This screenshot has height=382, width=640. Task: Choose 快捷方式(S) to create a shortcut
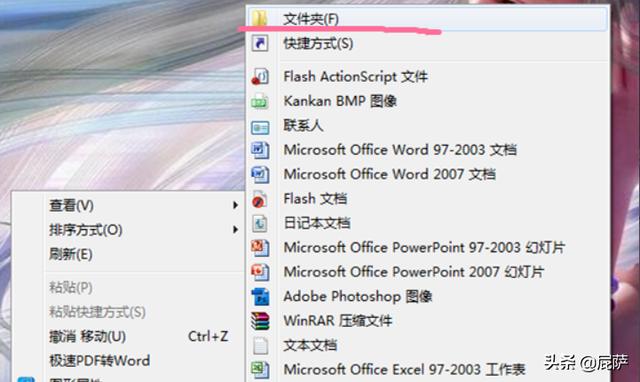coord(427,43)
